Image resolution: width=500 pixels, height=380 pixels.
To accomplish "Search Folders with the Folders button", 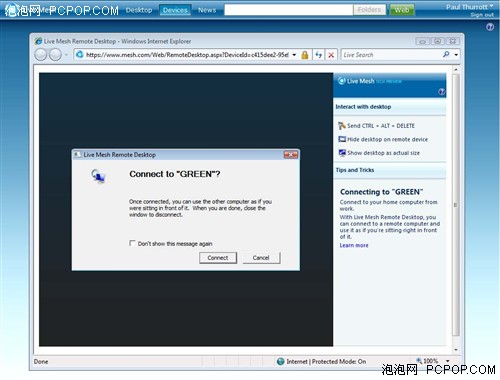I will (369, 10).
